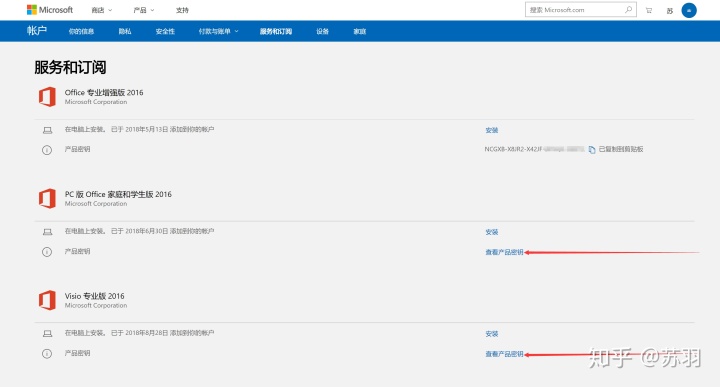The width and height of the screenshot is (720, 387).
Task: Click the Office 专业增强版 2016 title
Action: pyautogui.click(x=104, y=92)
